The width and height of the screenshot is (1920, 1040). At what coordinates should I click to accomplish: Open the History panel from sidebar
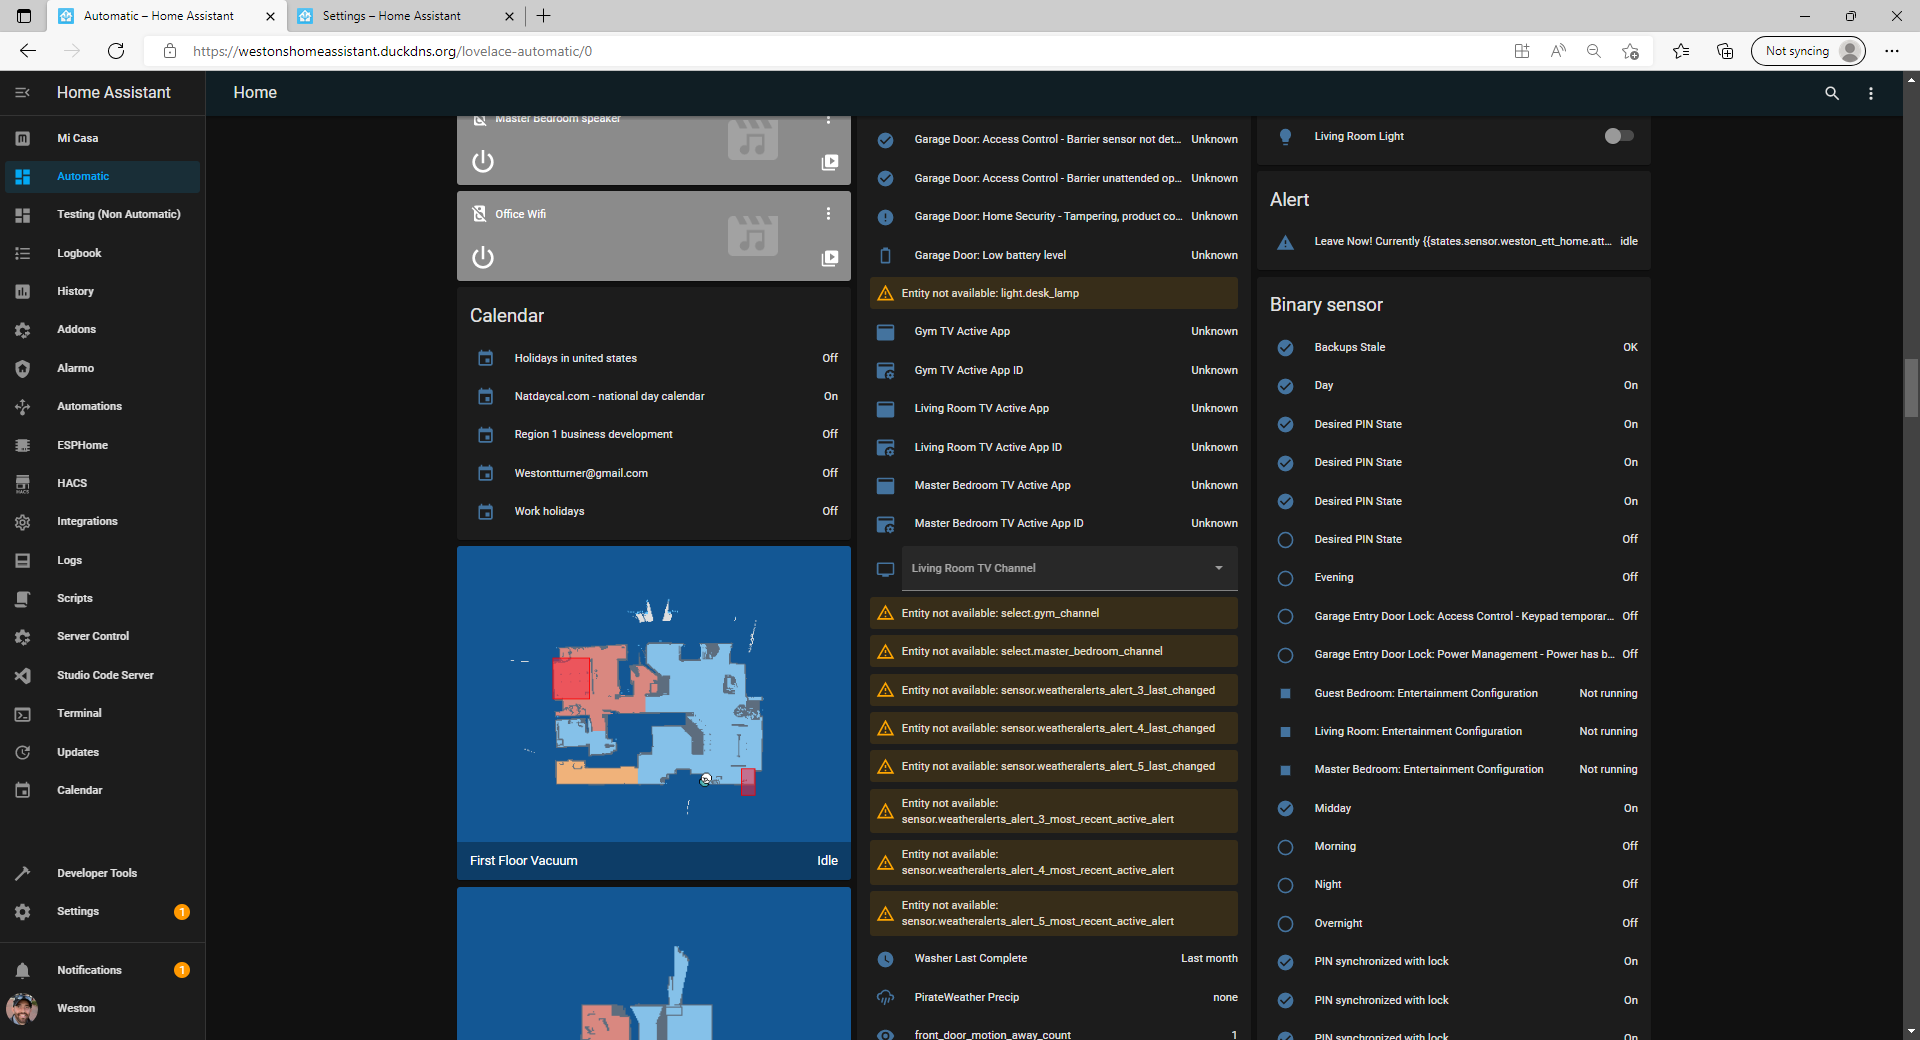point(75,291)
